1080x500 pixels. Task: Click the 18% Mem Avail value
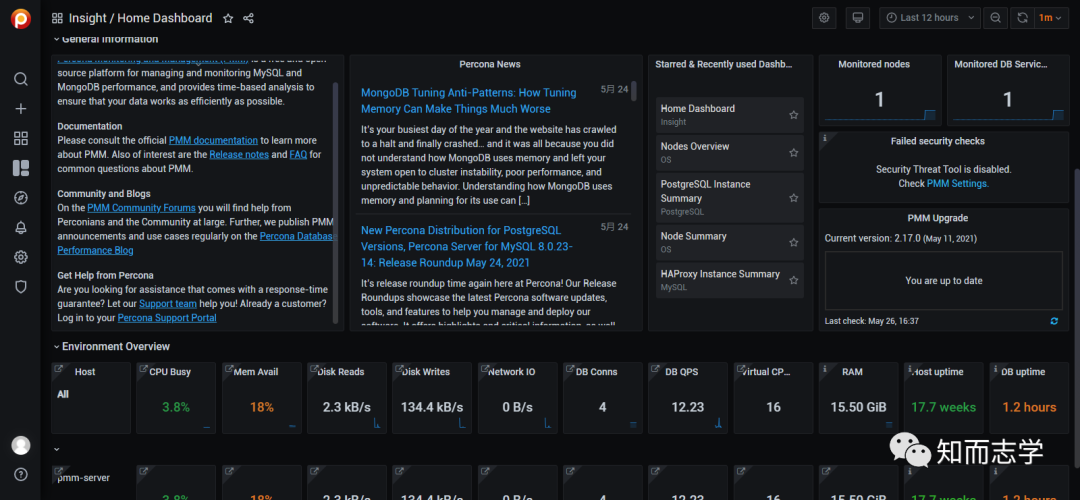pyautogui.click(x=262, y=407)
